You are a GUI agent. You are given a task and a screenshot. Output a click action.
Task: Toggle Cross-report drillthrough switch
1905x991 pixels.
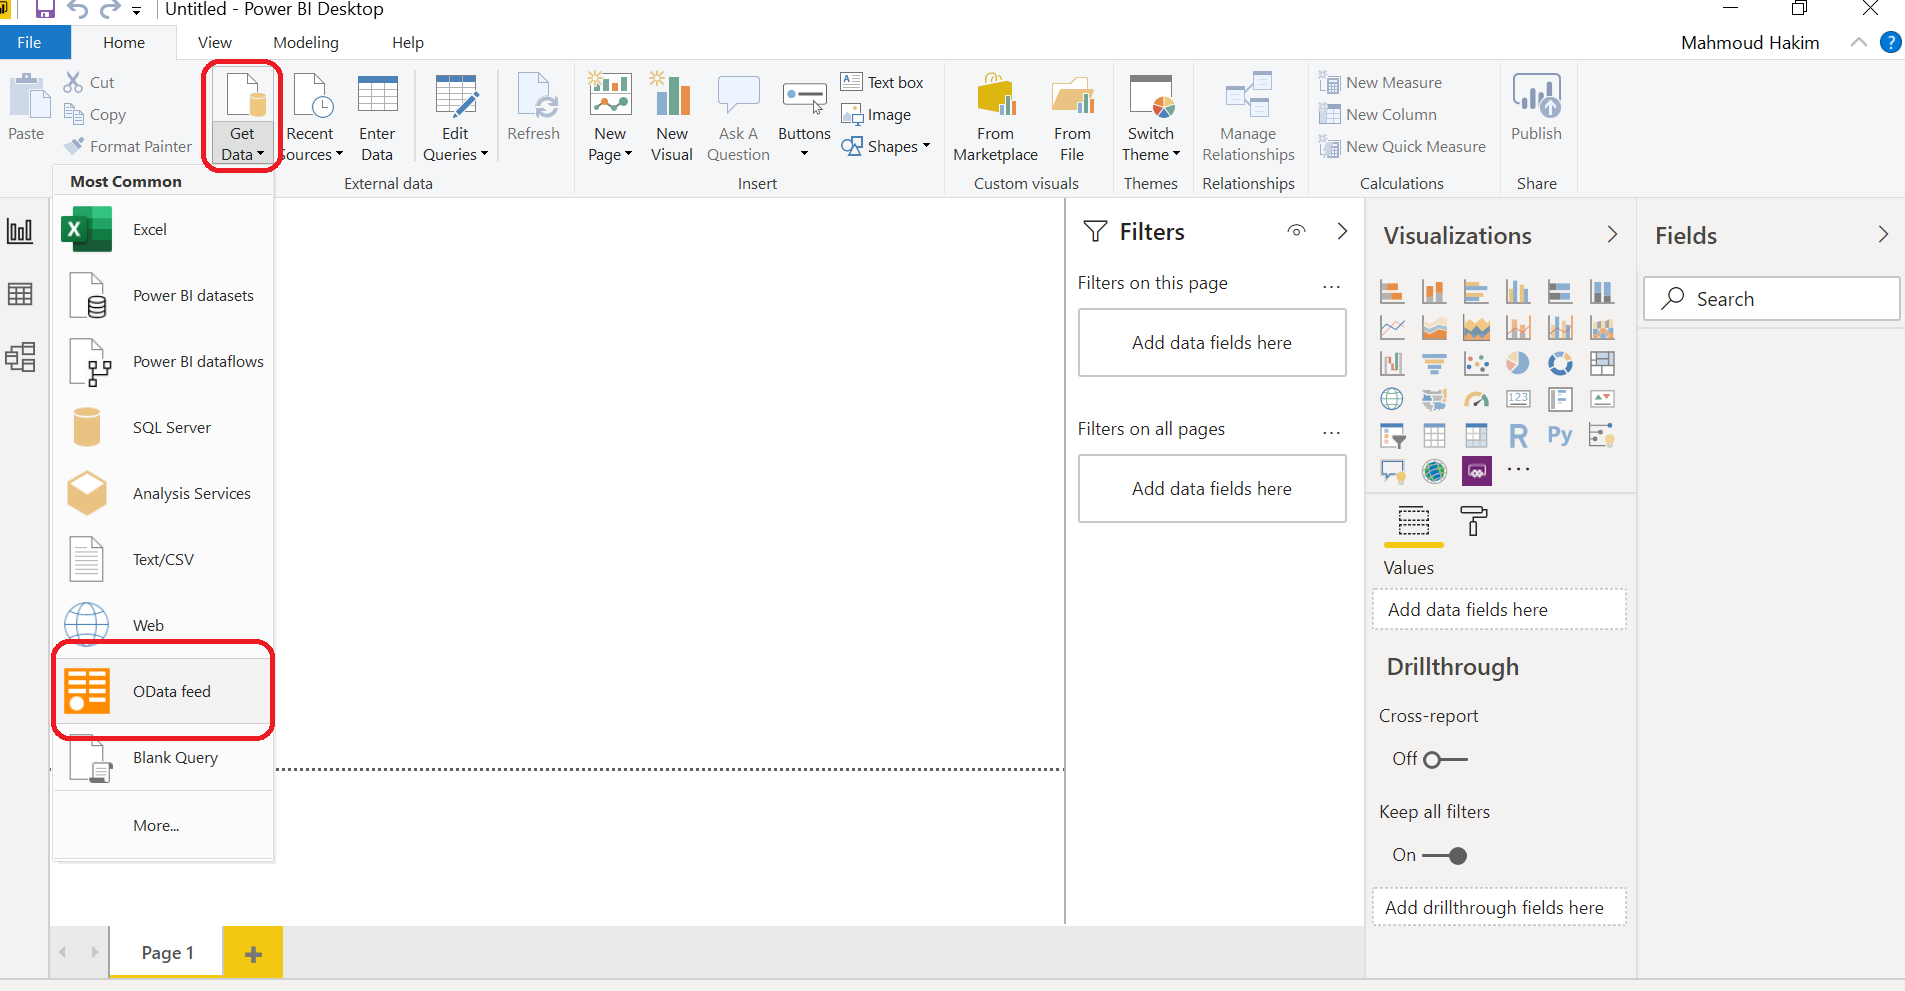coord(1446,760)
